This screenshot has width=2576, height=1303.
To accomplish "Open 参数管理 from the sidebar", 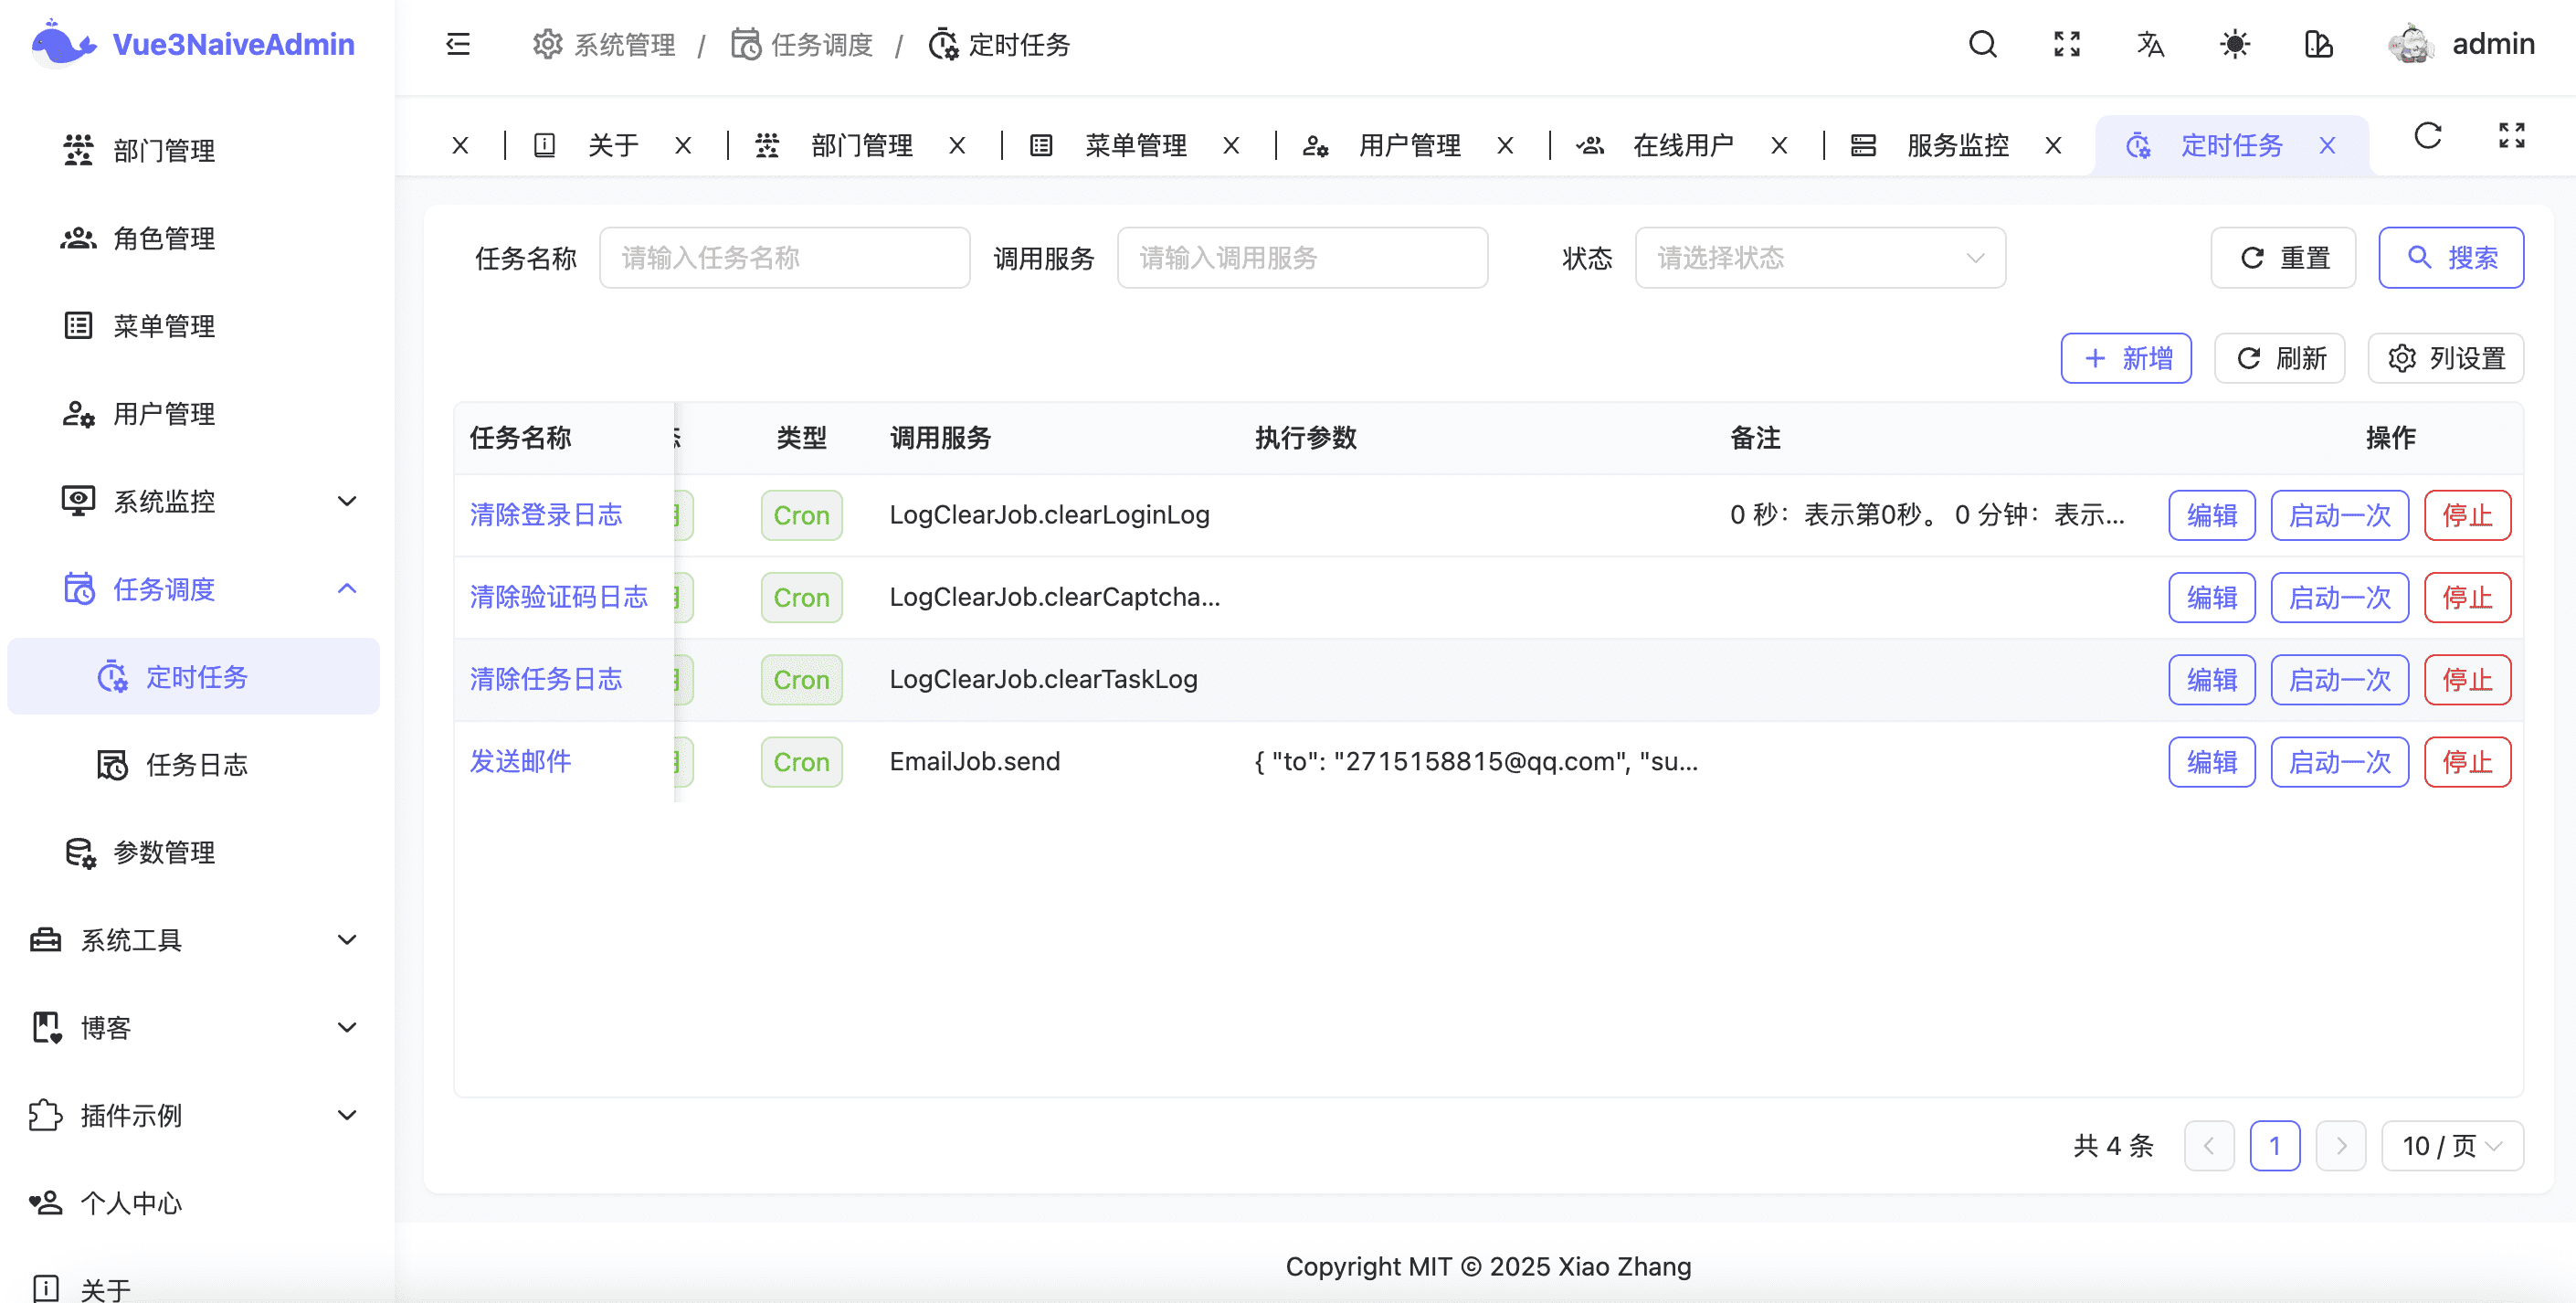I will click(163, 852).
